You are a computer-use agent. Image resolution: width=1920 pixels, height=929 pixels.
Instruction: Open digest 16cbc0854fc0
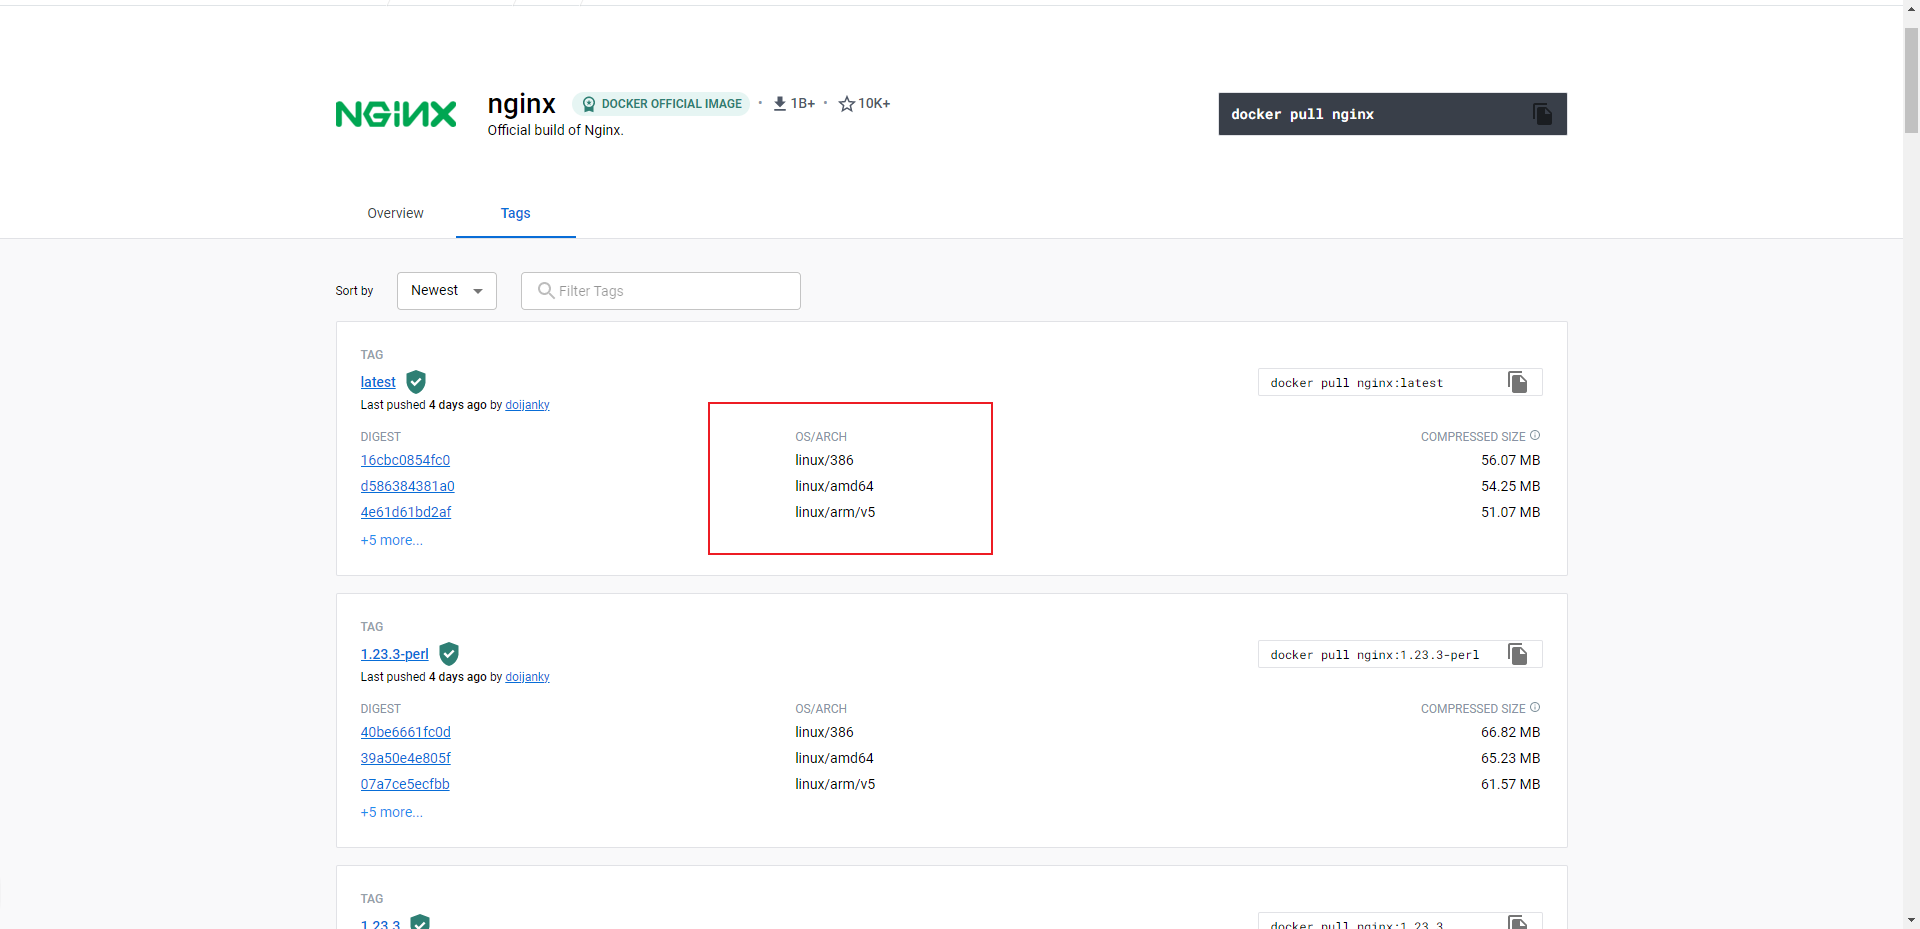pyautogui.click(x=405, y=460)
